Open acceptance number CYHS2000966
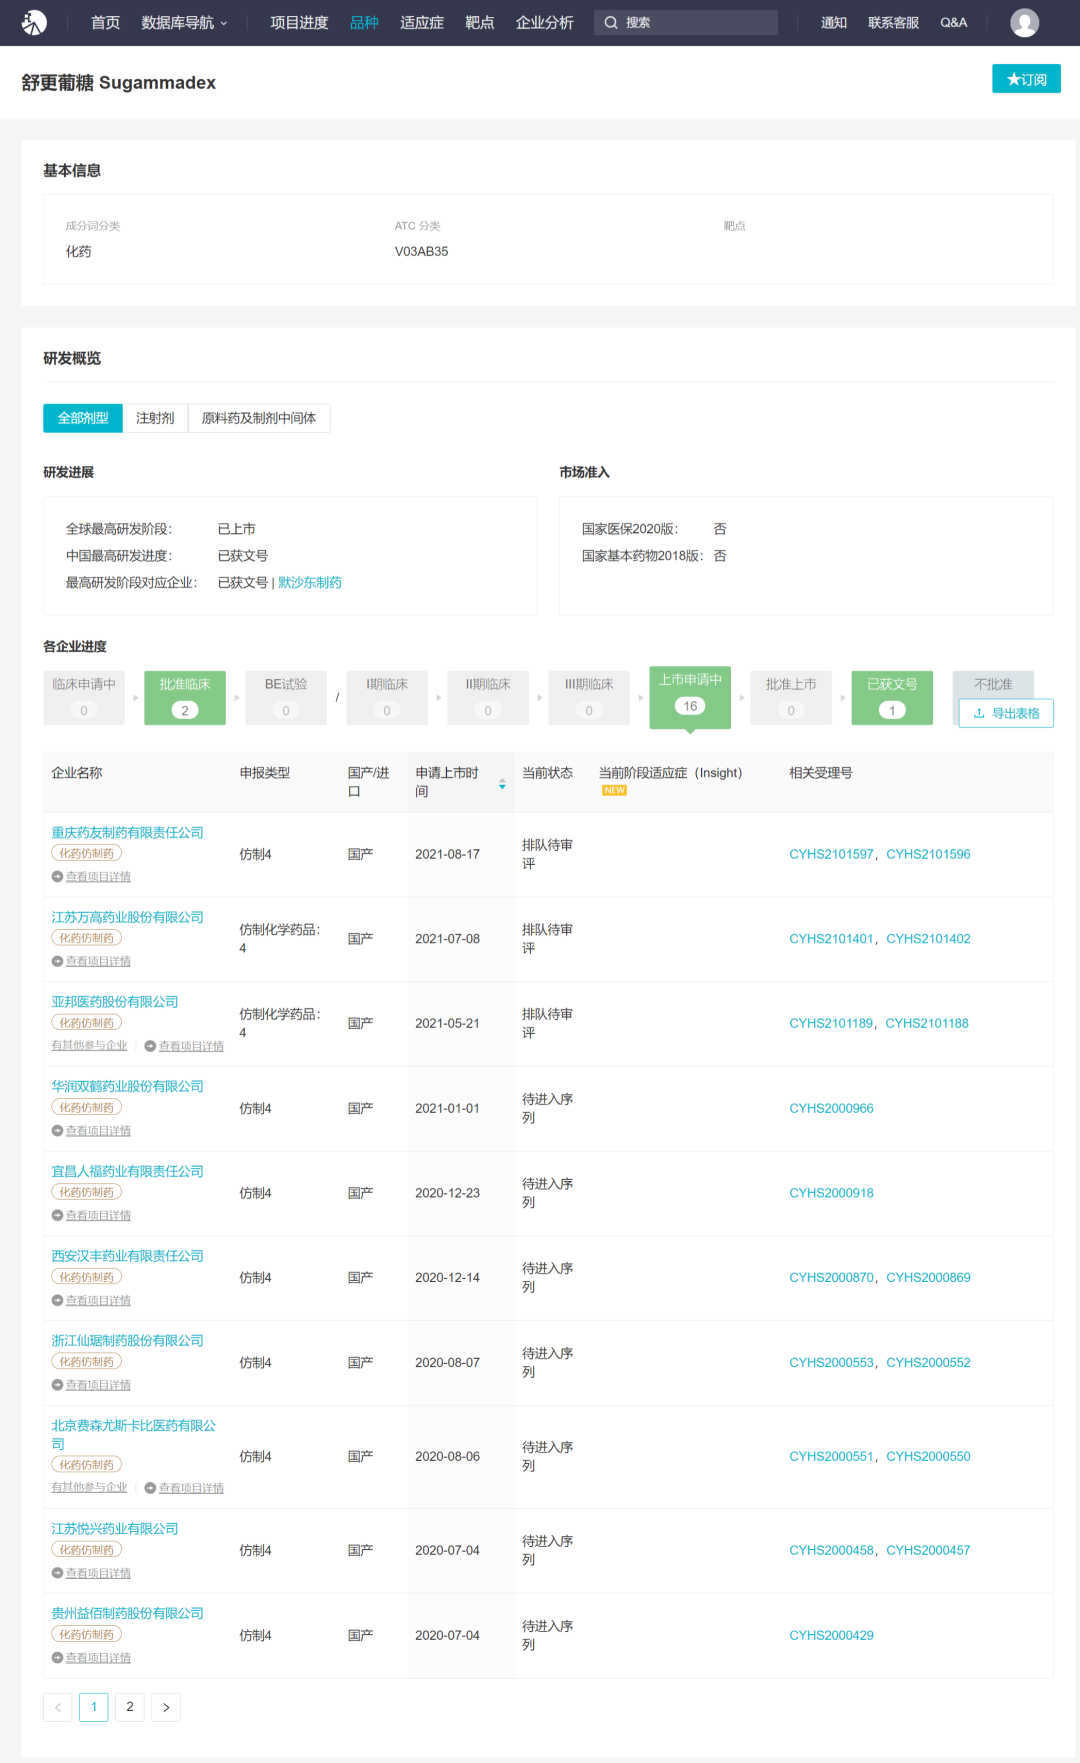The width and height of the screenshot is (1080, 1763). (831, 1108)
